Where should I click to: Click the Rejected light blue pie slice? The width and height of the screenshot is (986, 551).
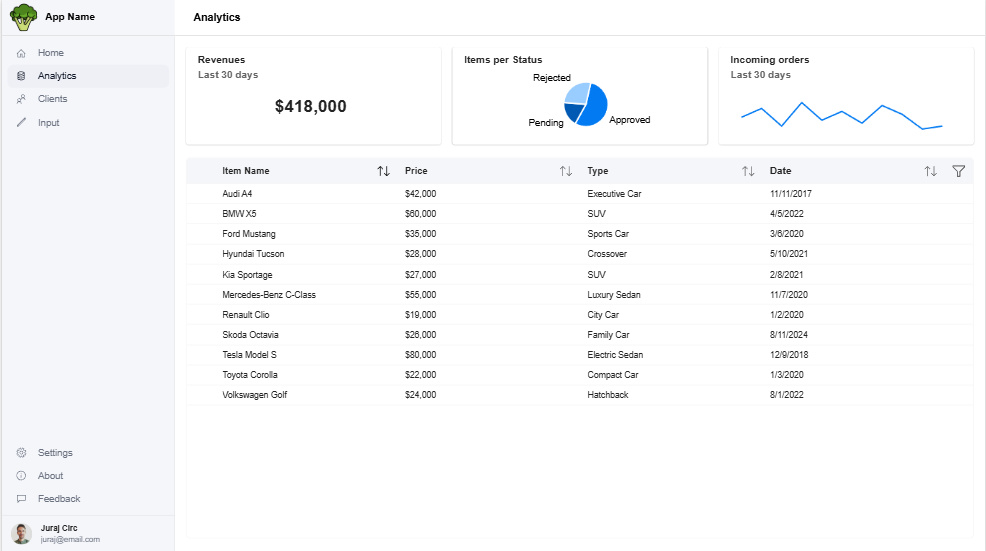pyautogui.click(x=577, y=92)
